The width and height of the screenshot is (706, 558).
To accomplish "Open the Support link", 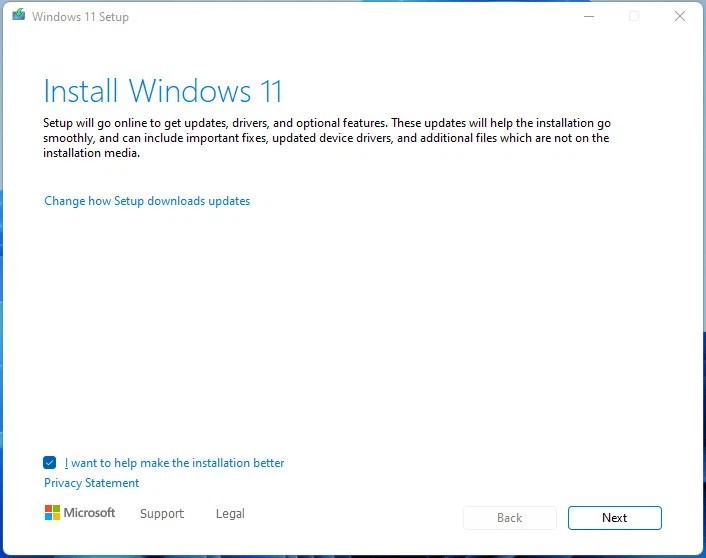I will pos(162,514).
